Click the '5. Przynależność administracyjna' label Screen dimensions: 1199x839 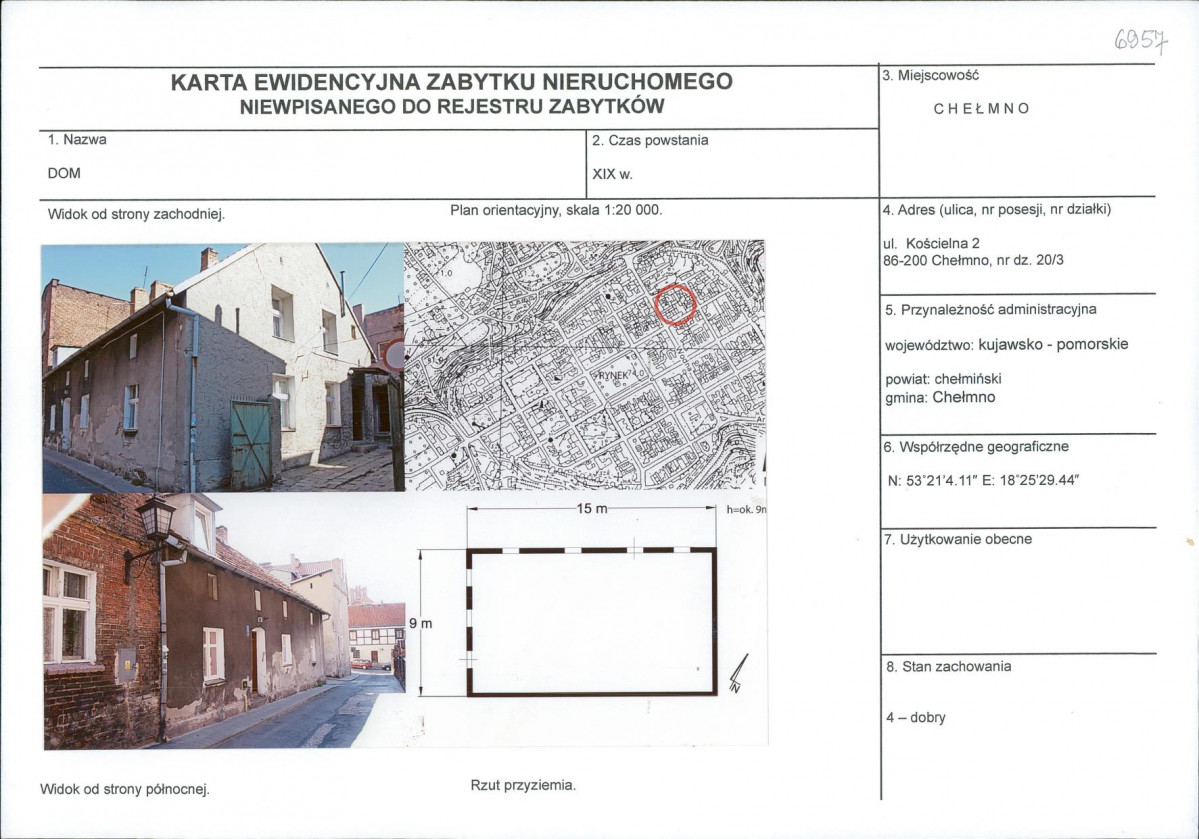coord(991,310)
